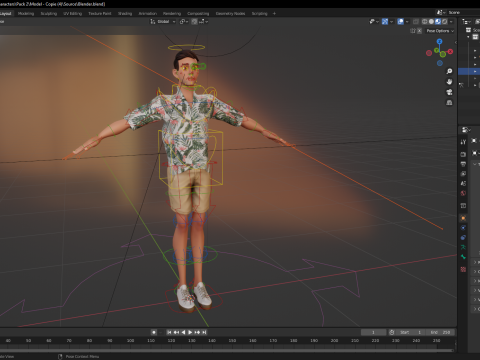Open the Armature Data properties tab
480x360 pixels.
coord(463,247)
